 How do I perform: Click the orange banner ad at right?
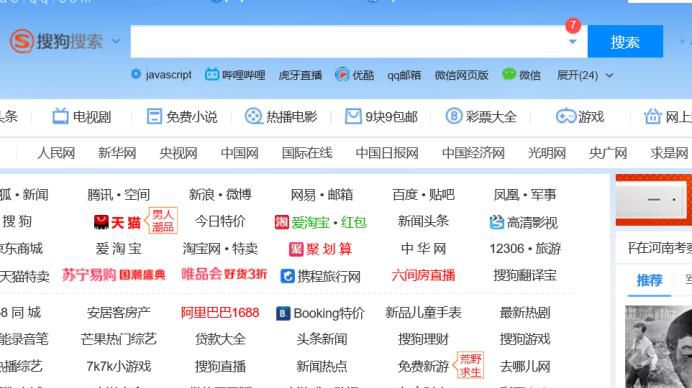click(654, 200)
